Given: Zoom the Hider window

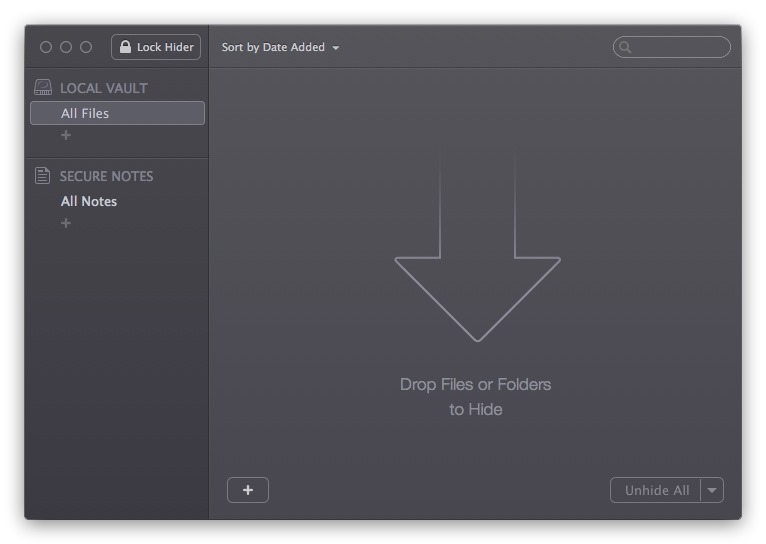Looking at the screenshot, I should click(86, 47).
